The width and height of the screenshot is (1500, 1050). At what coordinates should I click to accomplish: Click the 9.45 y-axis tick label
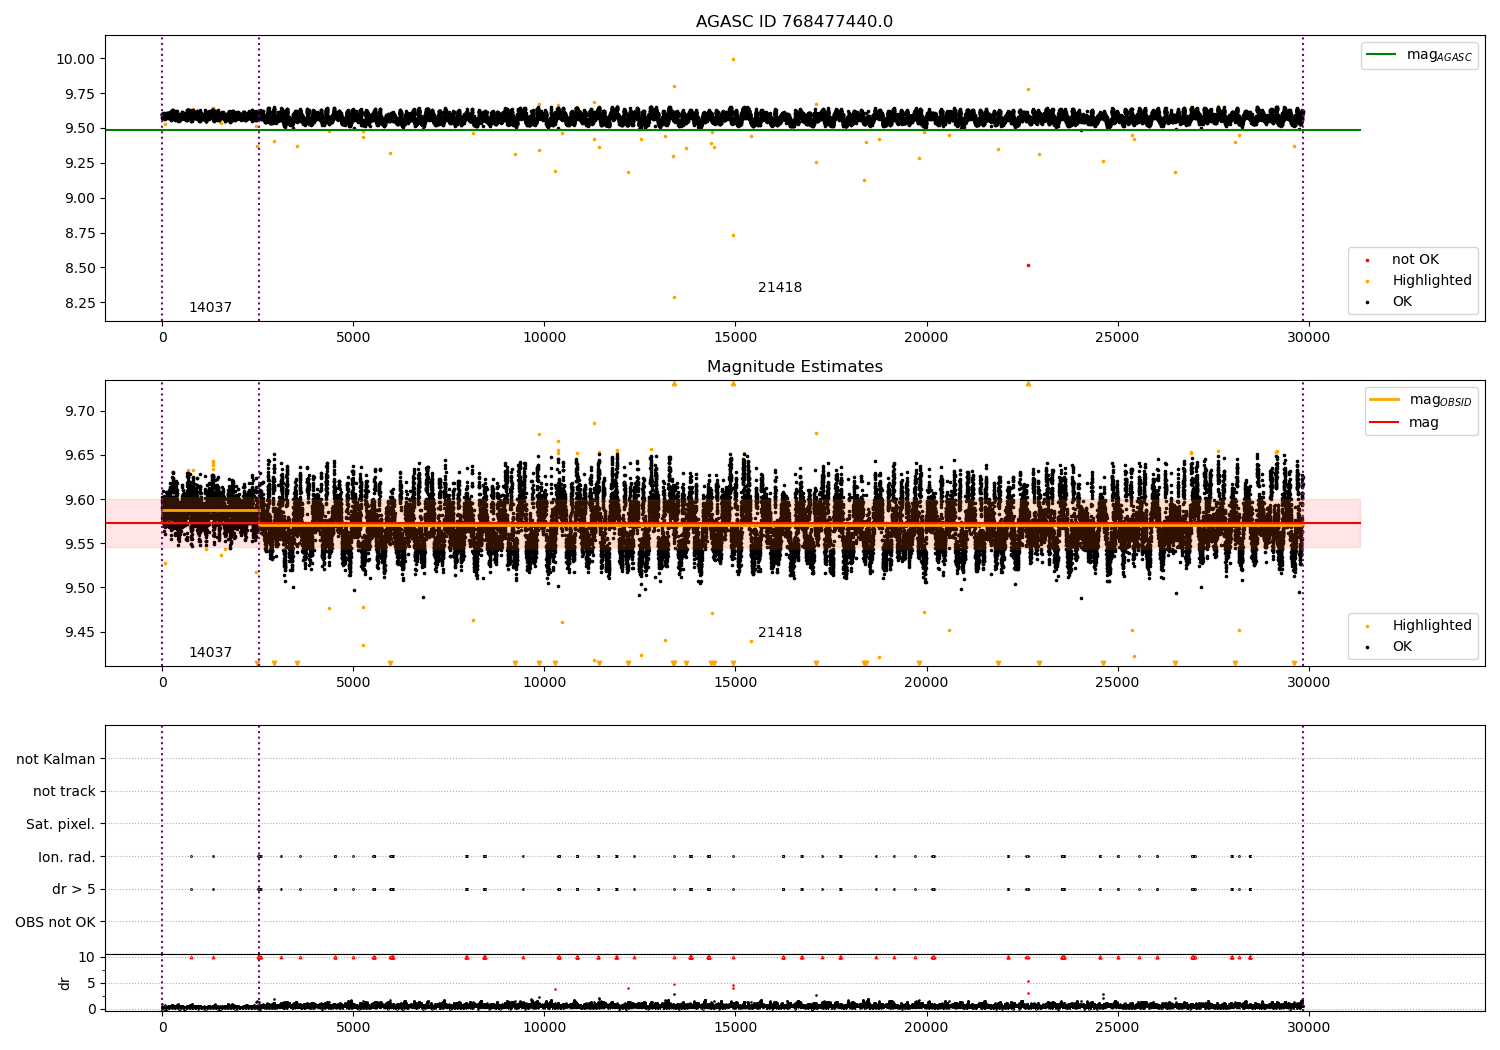(79, 632)
